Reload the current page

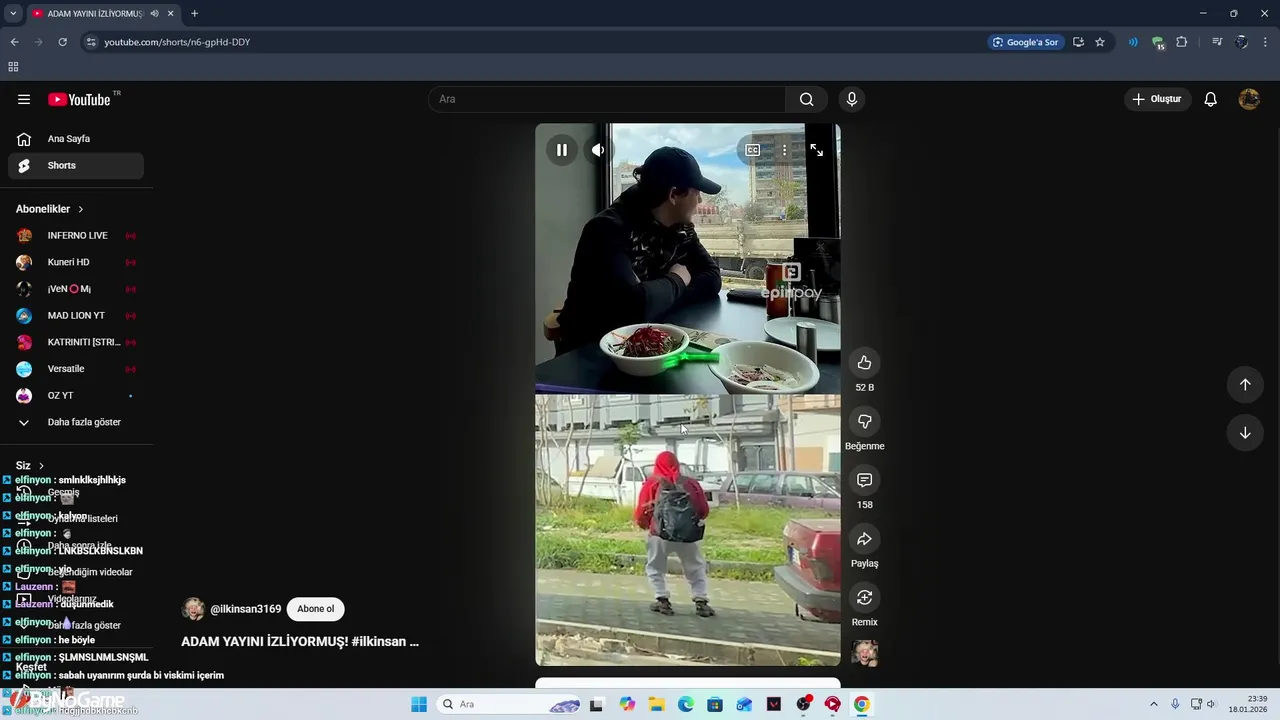coord(62,42)
